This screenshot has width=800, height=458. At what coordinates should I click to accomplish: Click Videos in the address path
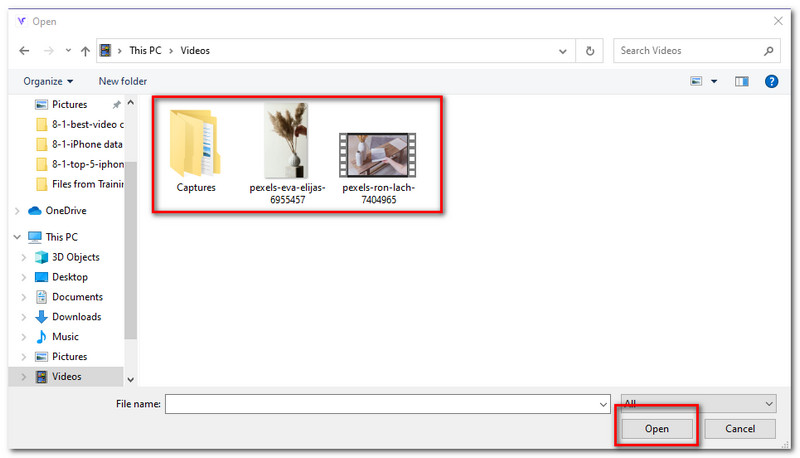pyautogui.click(x=195, y=50)
